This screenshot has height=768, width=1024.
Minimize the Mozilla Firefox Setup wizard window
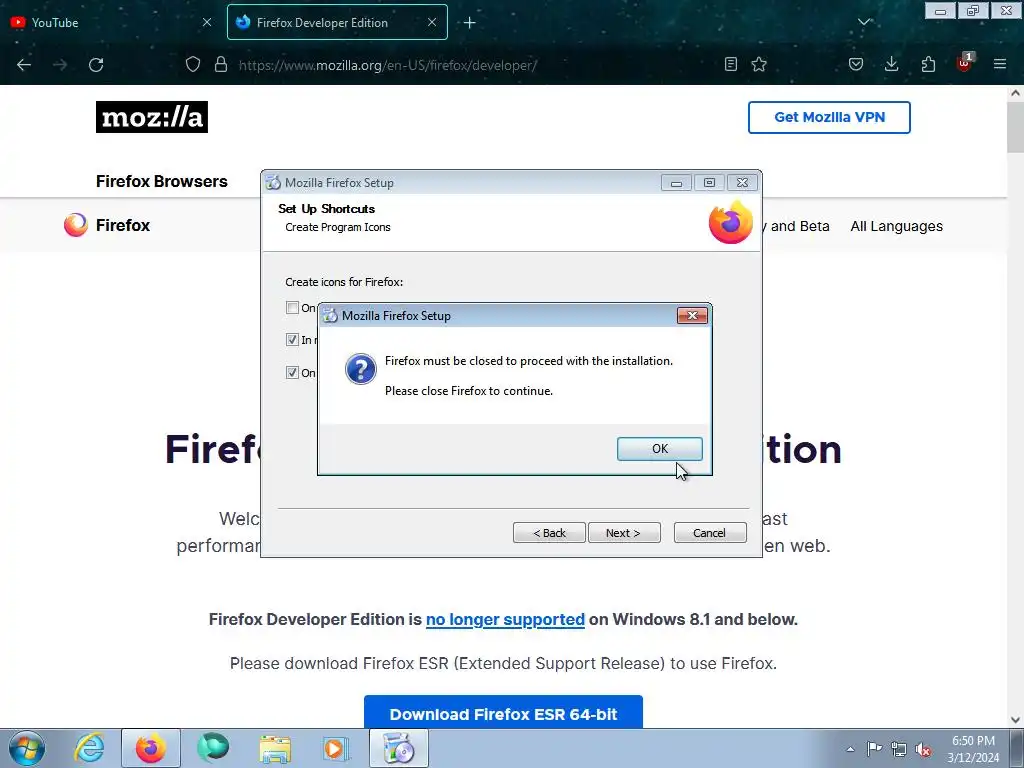click(x=676, y=183)
